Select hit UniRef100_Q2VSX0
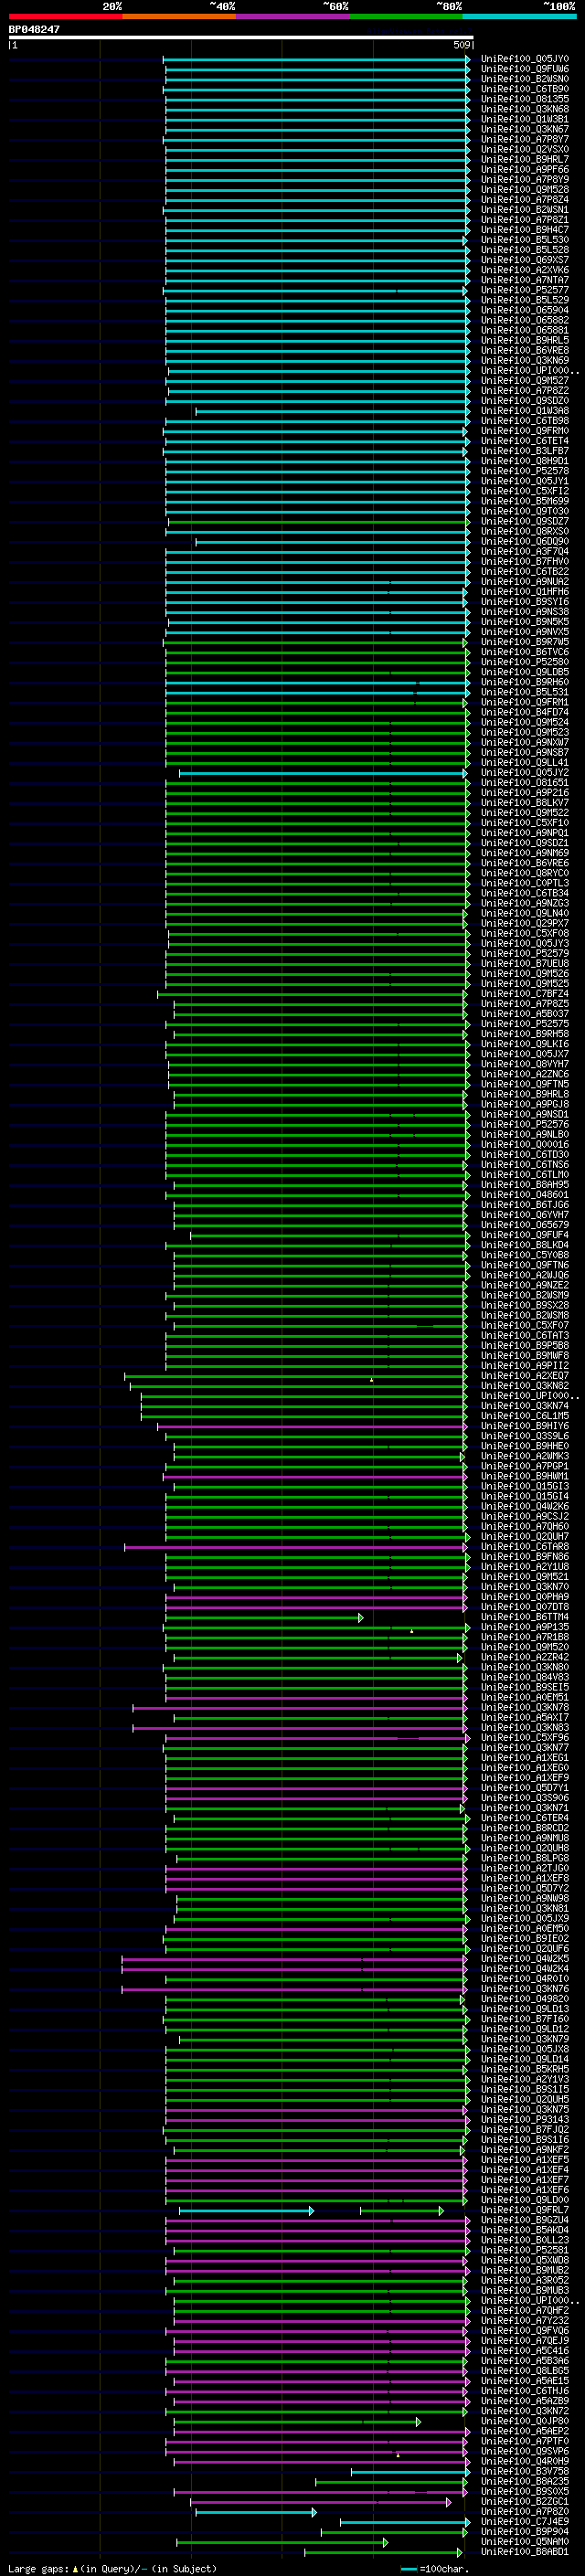The width and height of the screenshot is (585, 2576). (525, 149)
